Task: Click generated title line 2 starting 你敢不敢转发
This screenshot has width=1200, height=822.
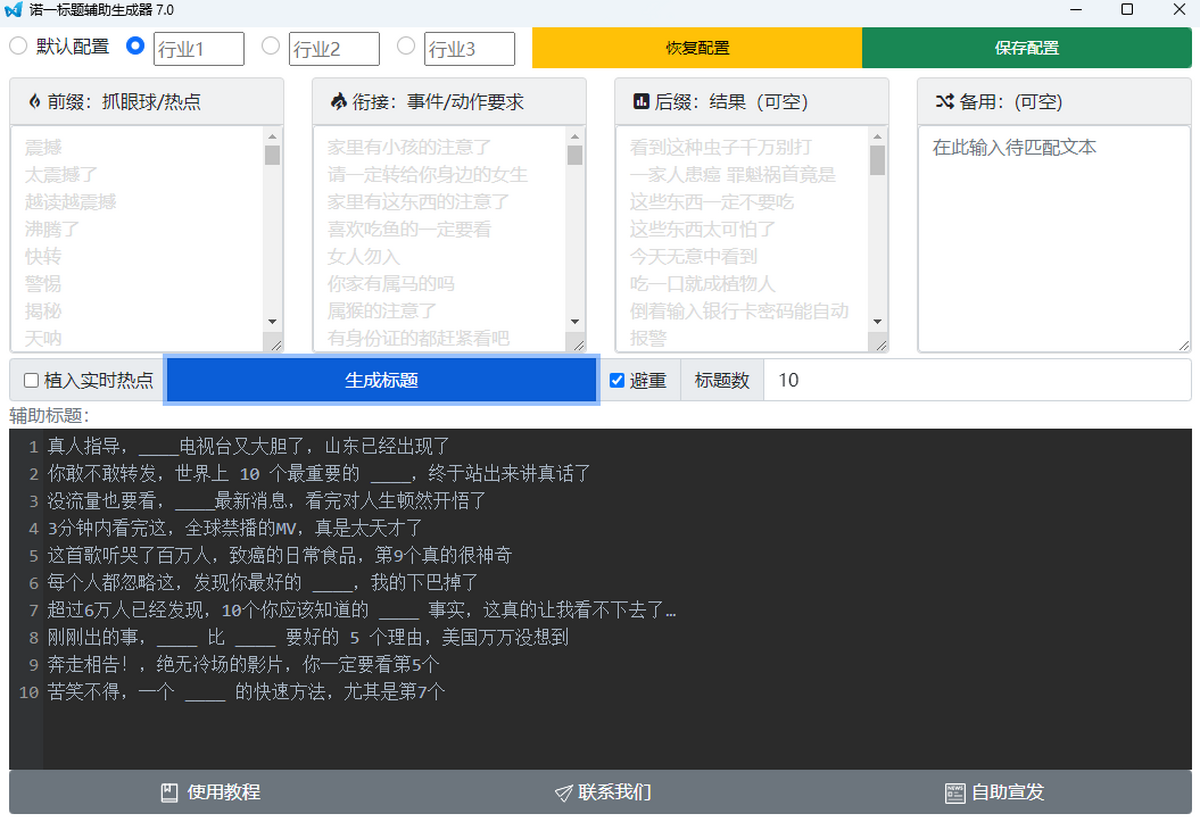Action: click(319, 474)
